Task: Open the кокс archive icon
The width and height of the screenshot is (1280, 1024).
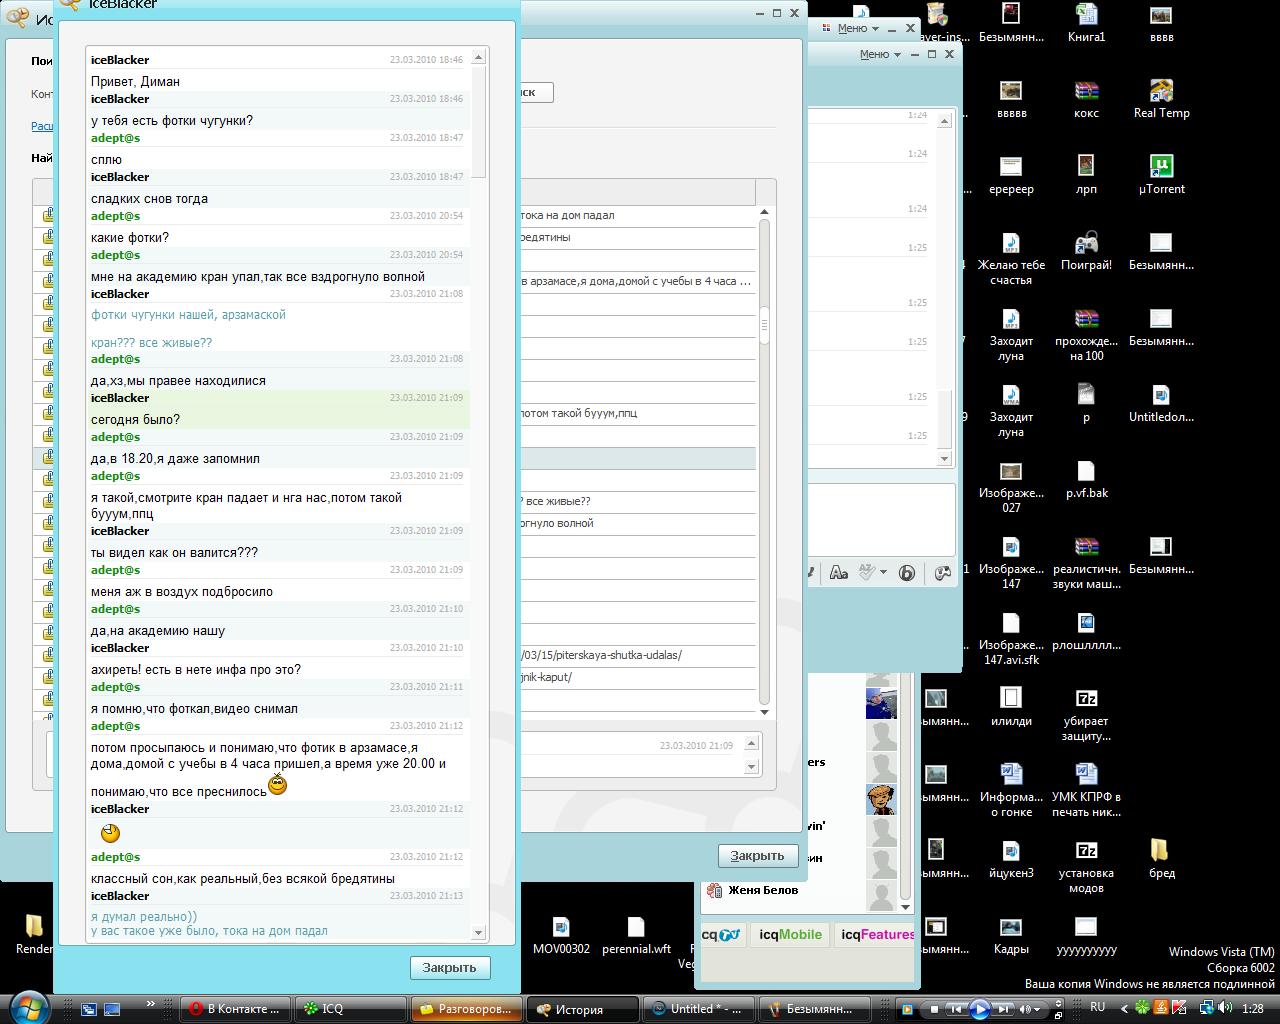Action: [1086, 92]
